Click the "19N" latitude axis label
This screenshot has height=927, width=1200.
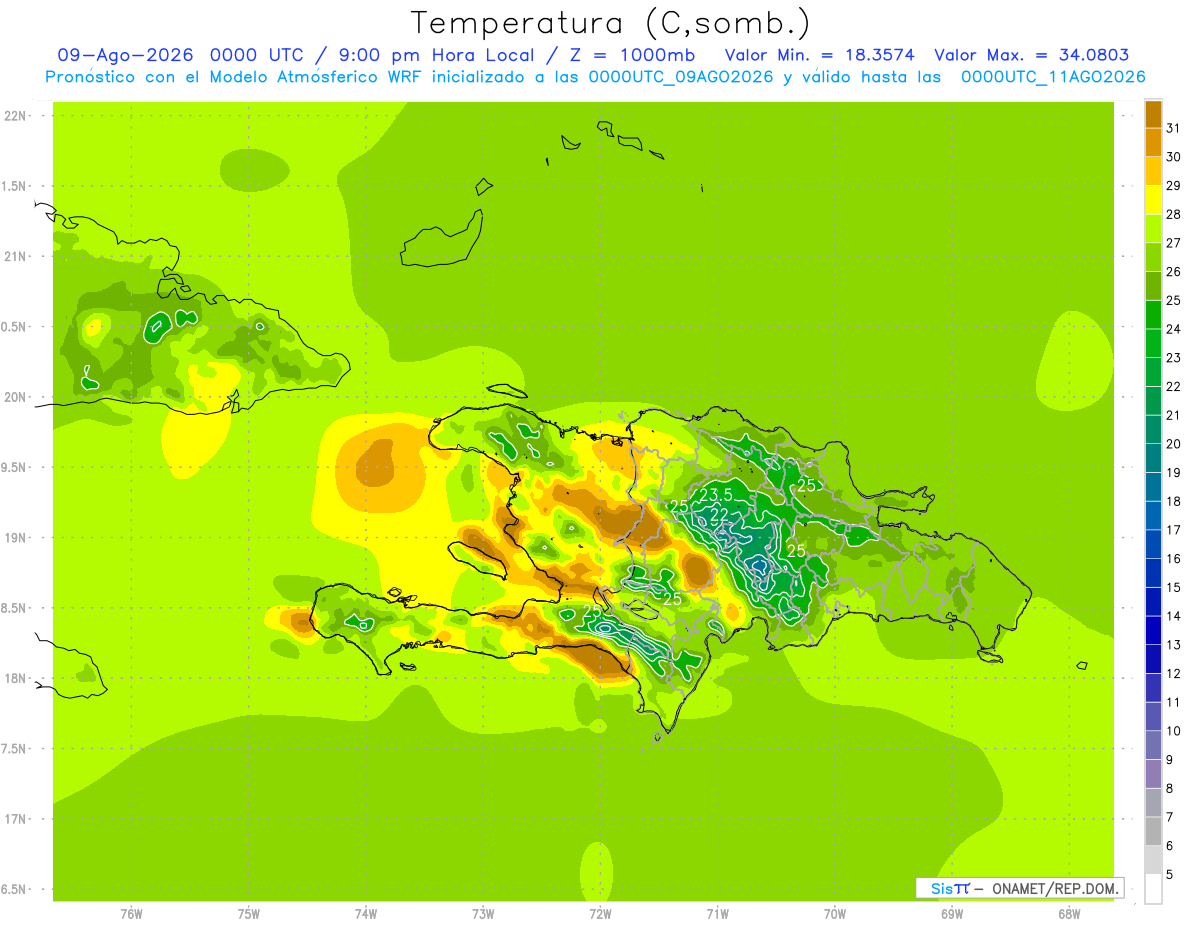(x=17, y=538)
